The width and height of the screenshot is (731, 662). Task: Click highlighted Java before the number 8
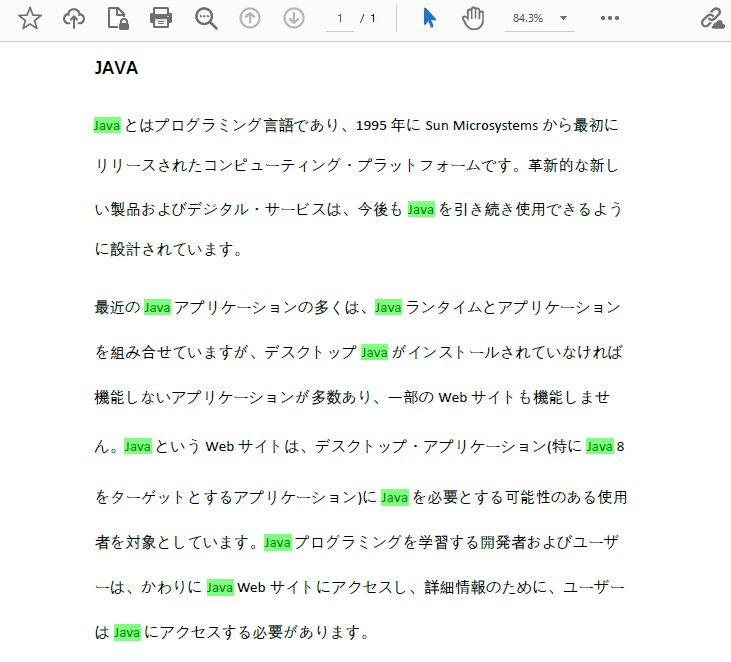(x=600, y=446)
